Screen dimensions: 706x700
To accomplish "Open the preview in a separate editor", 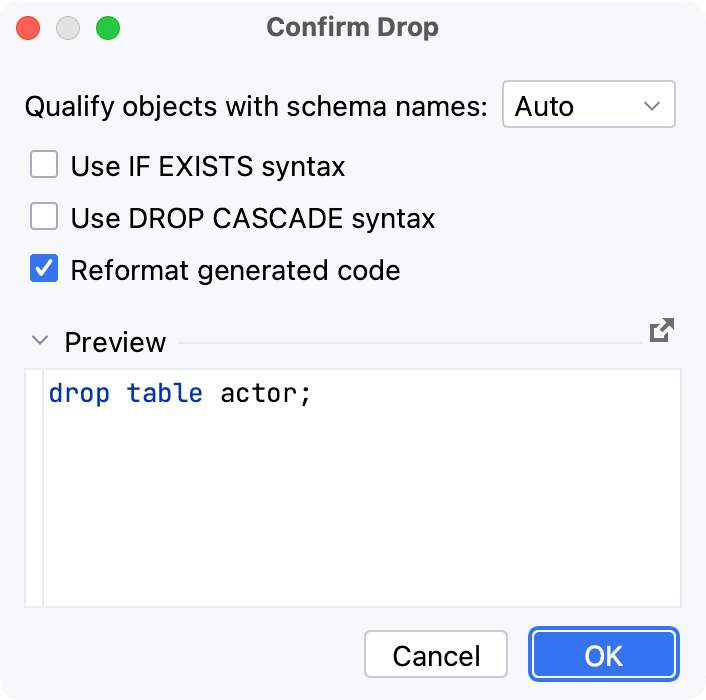I will click(661, 331).
